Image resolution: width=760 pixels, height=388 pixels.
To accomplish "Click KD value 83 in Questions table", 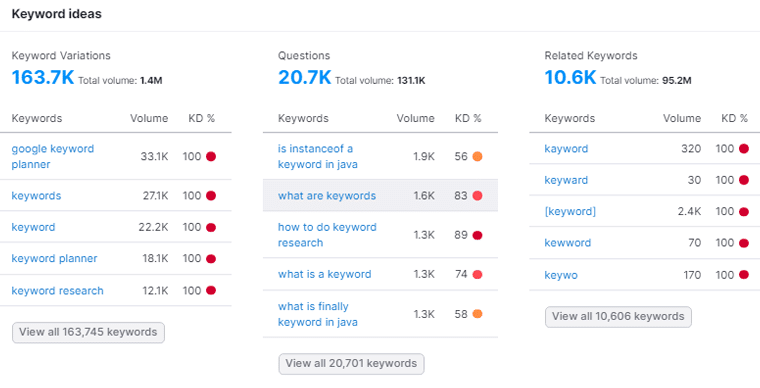I will (461, 196).
